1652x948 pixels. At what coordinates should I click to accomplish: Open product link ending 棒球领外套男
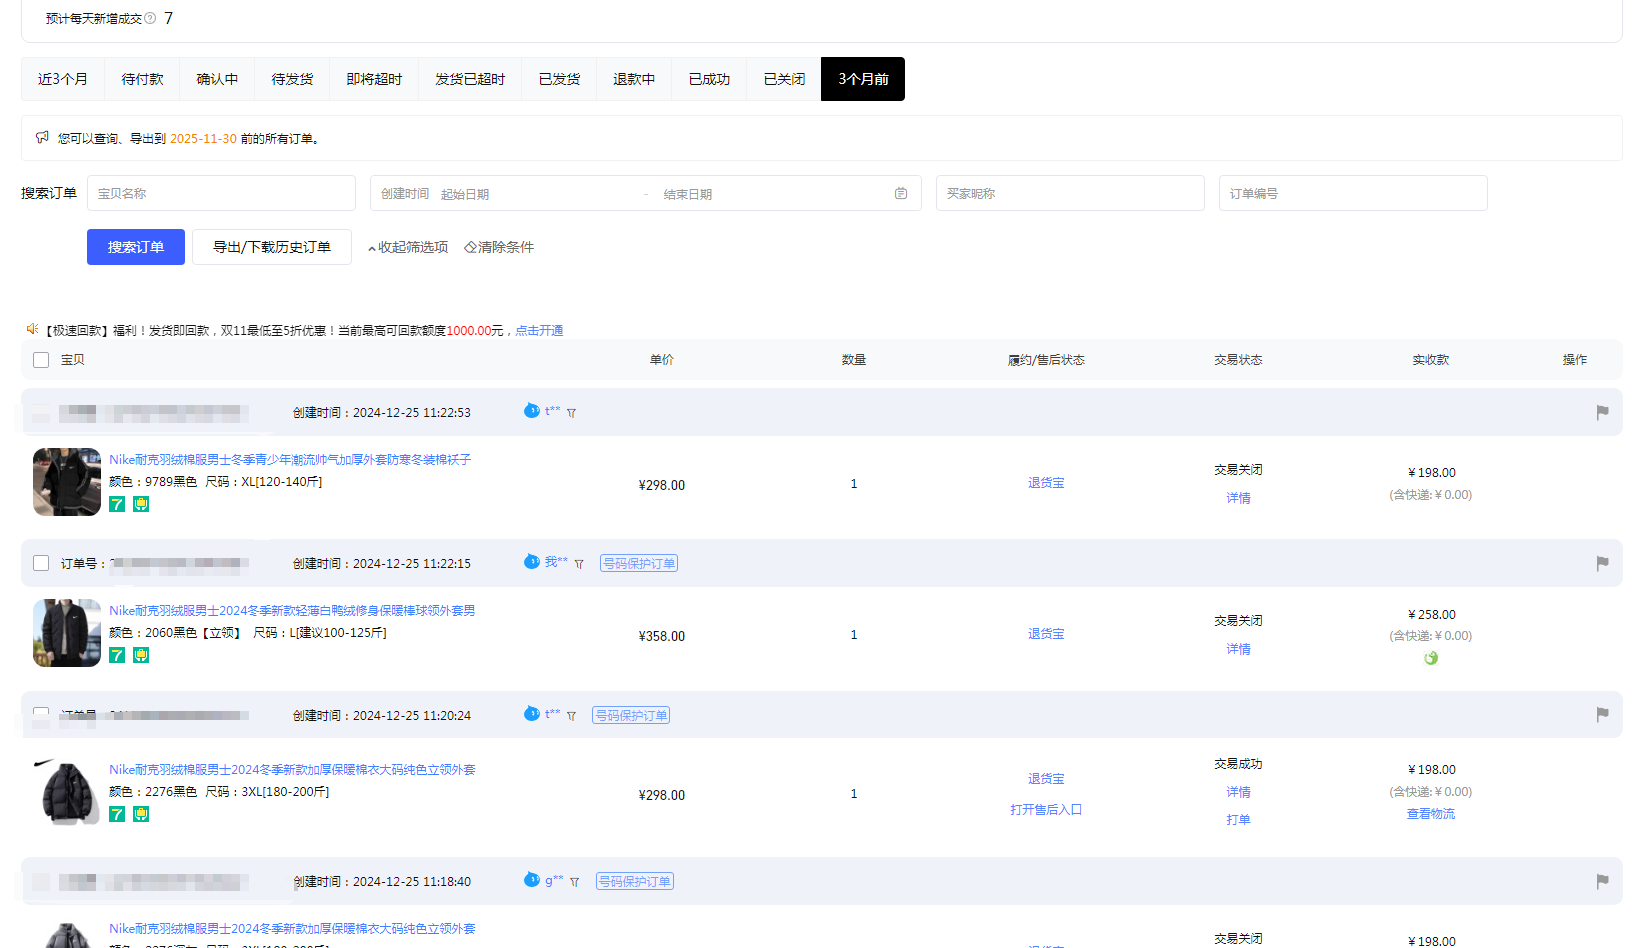292,611
